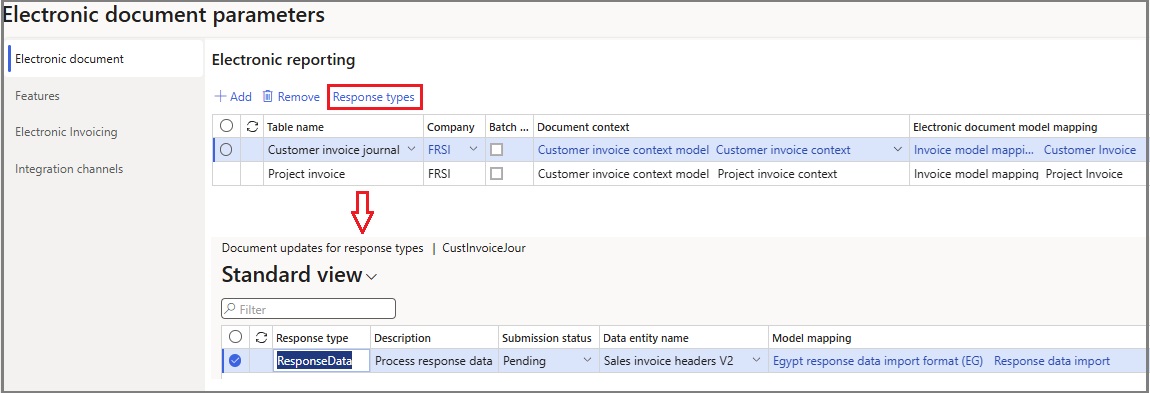Image resolution: width=1150 pixels, height=393 pixels.
Task: Open the FRSI company dropdown
Action: click(x=473, y=150)
